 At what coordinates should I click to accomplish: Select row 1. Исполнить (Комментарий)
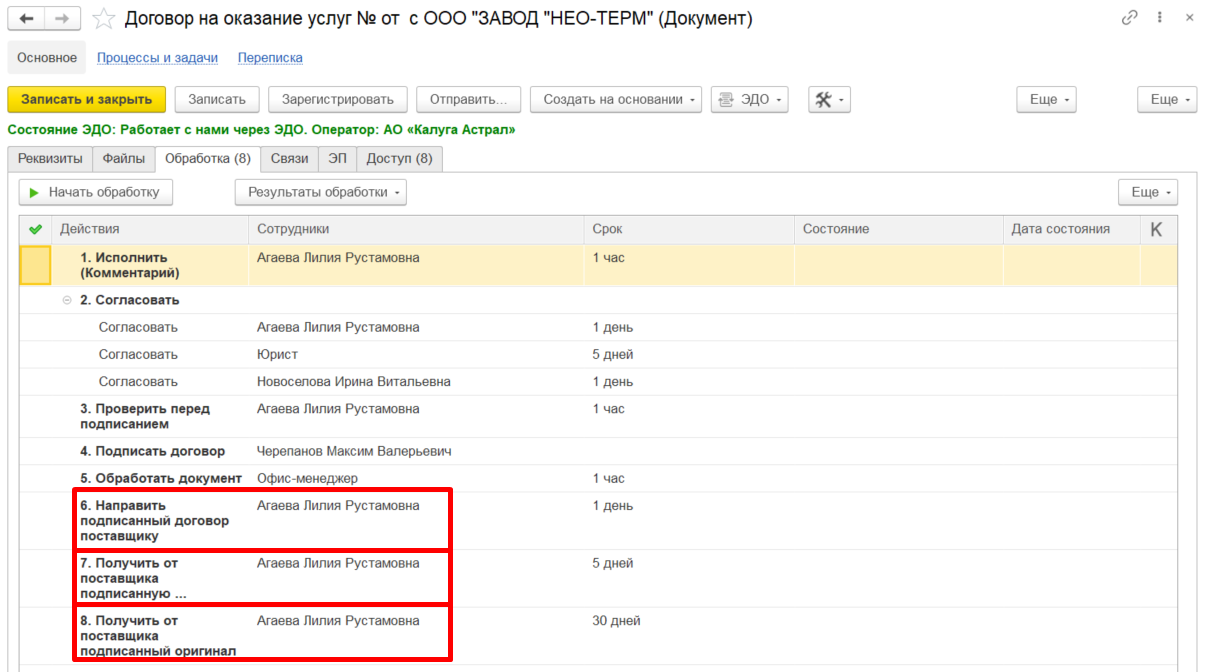[598, 265]
